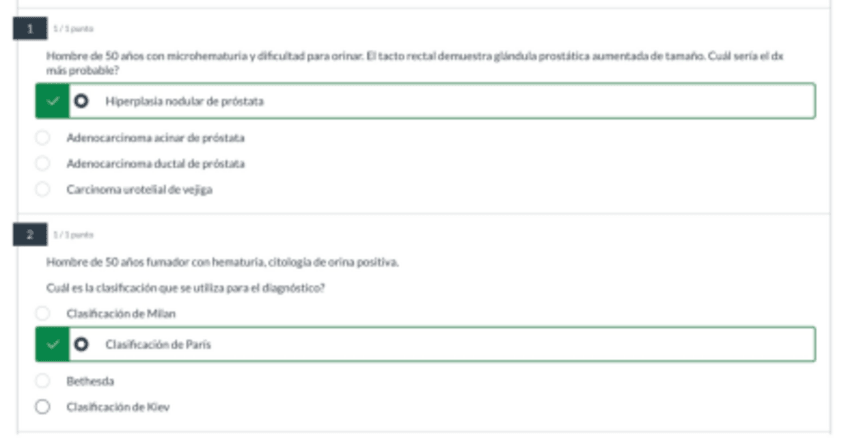
Task: Choose the Bethesda radio option
Action: 42,381
